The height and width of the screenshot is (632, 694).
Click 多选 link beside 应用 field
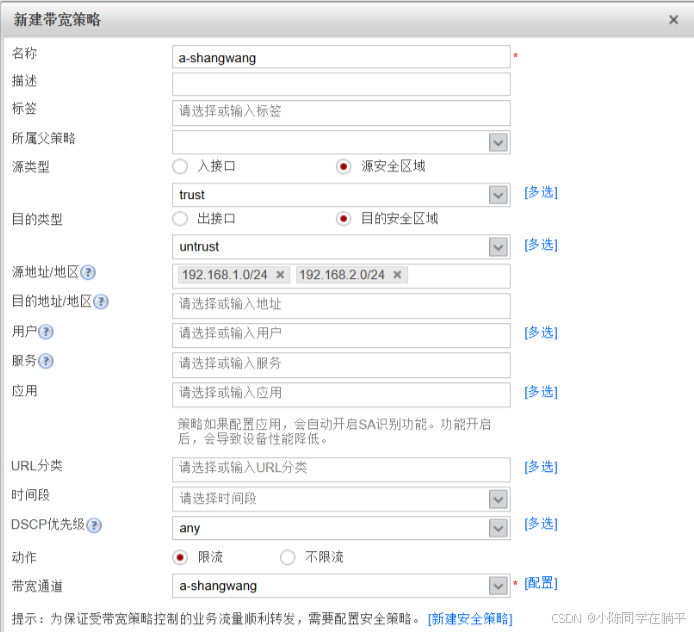pos(540,392)
